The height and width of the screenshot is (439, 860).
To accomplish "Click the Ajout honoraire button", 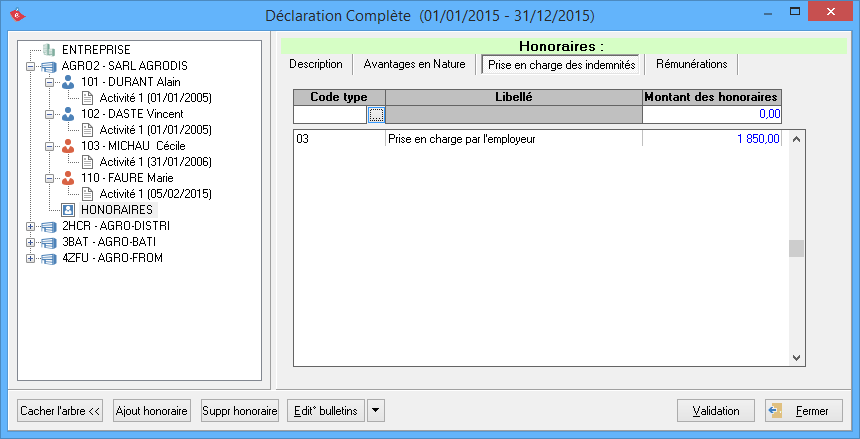I will [152, 411].
